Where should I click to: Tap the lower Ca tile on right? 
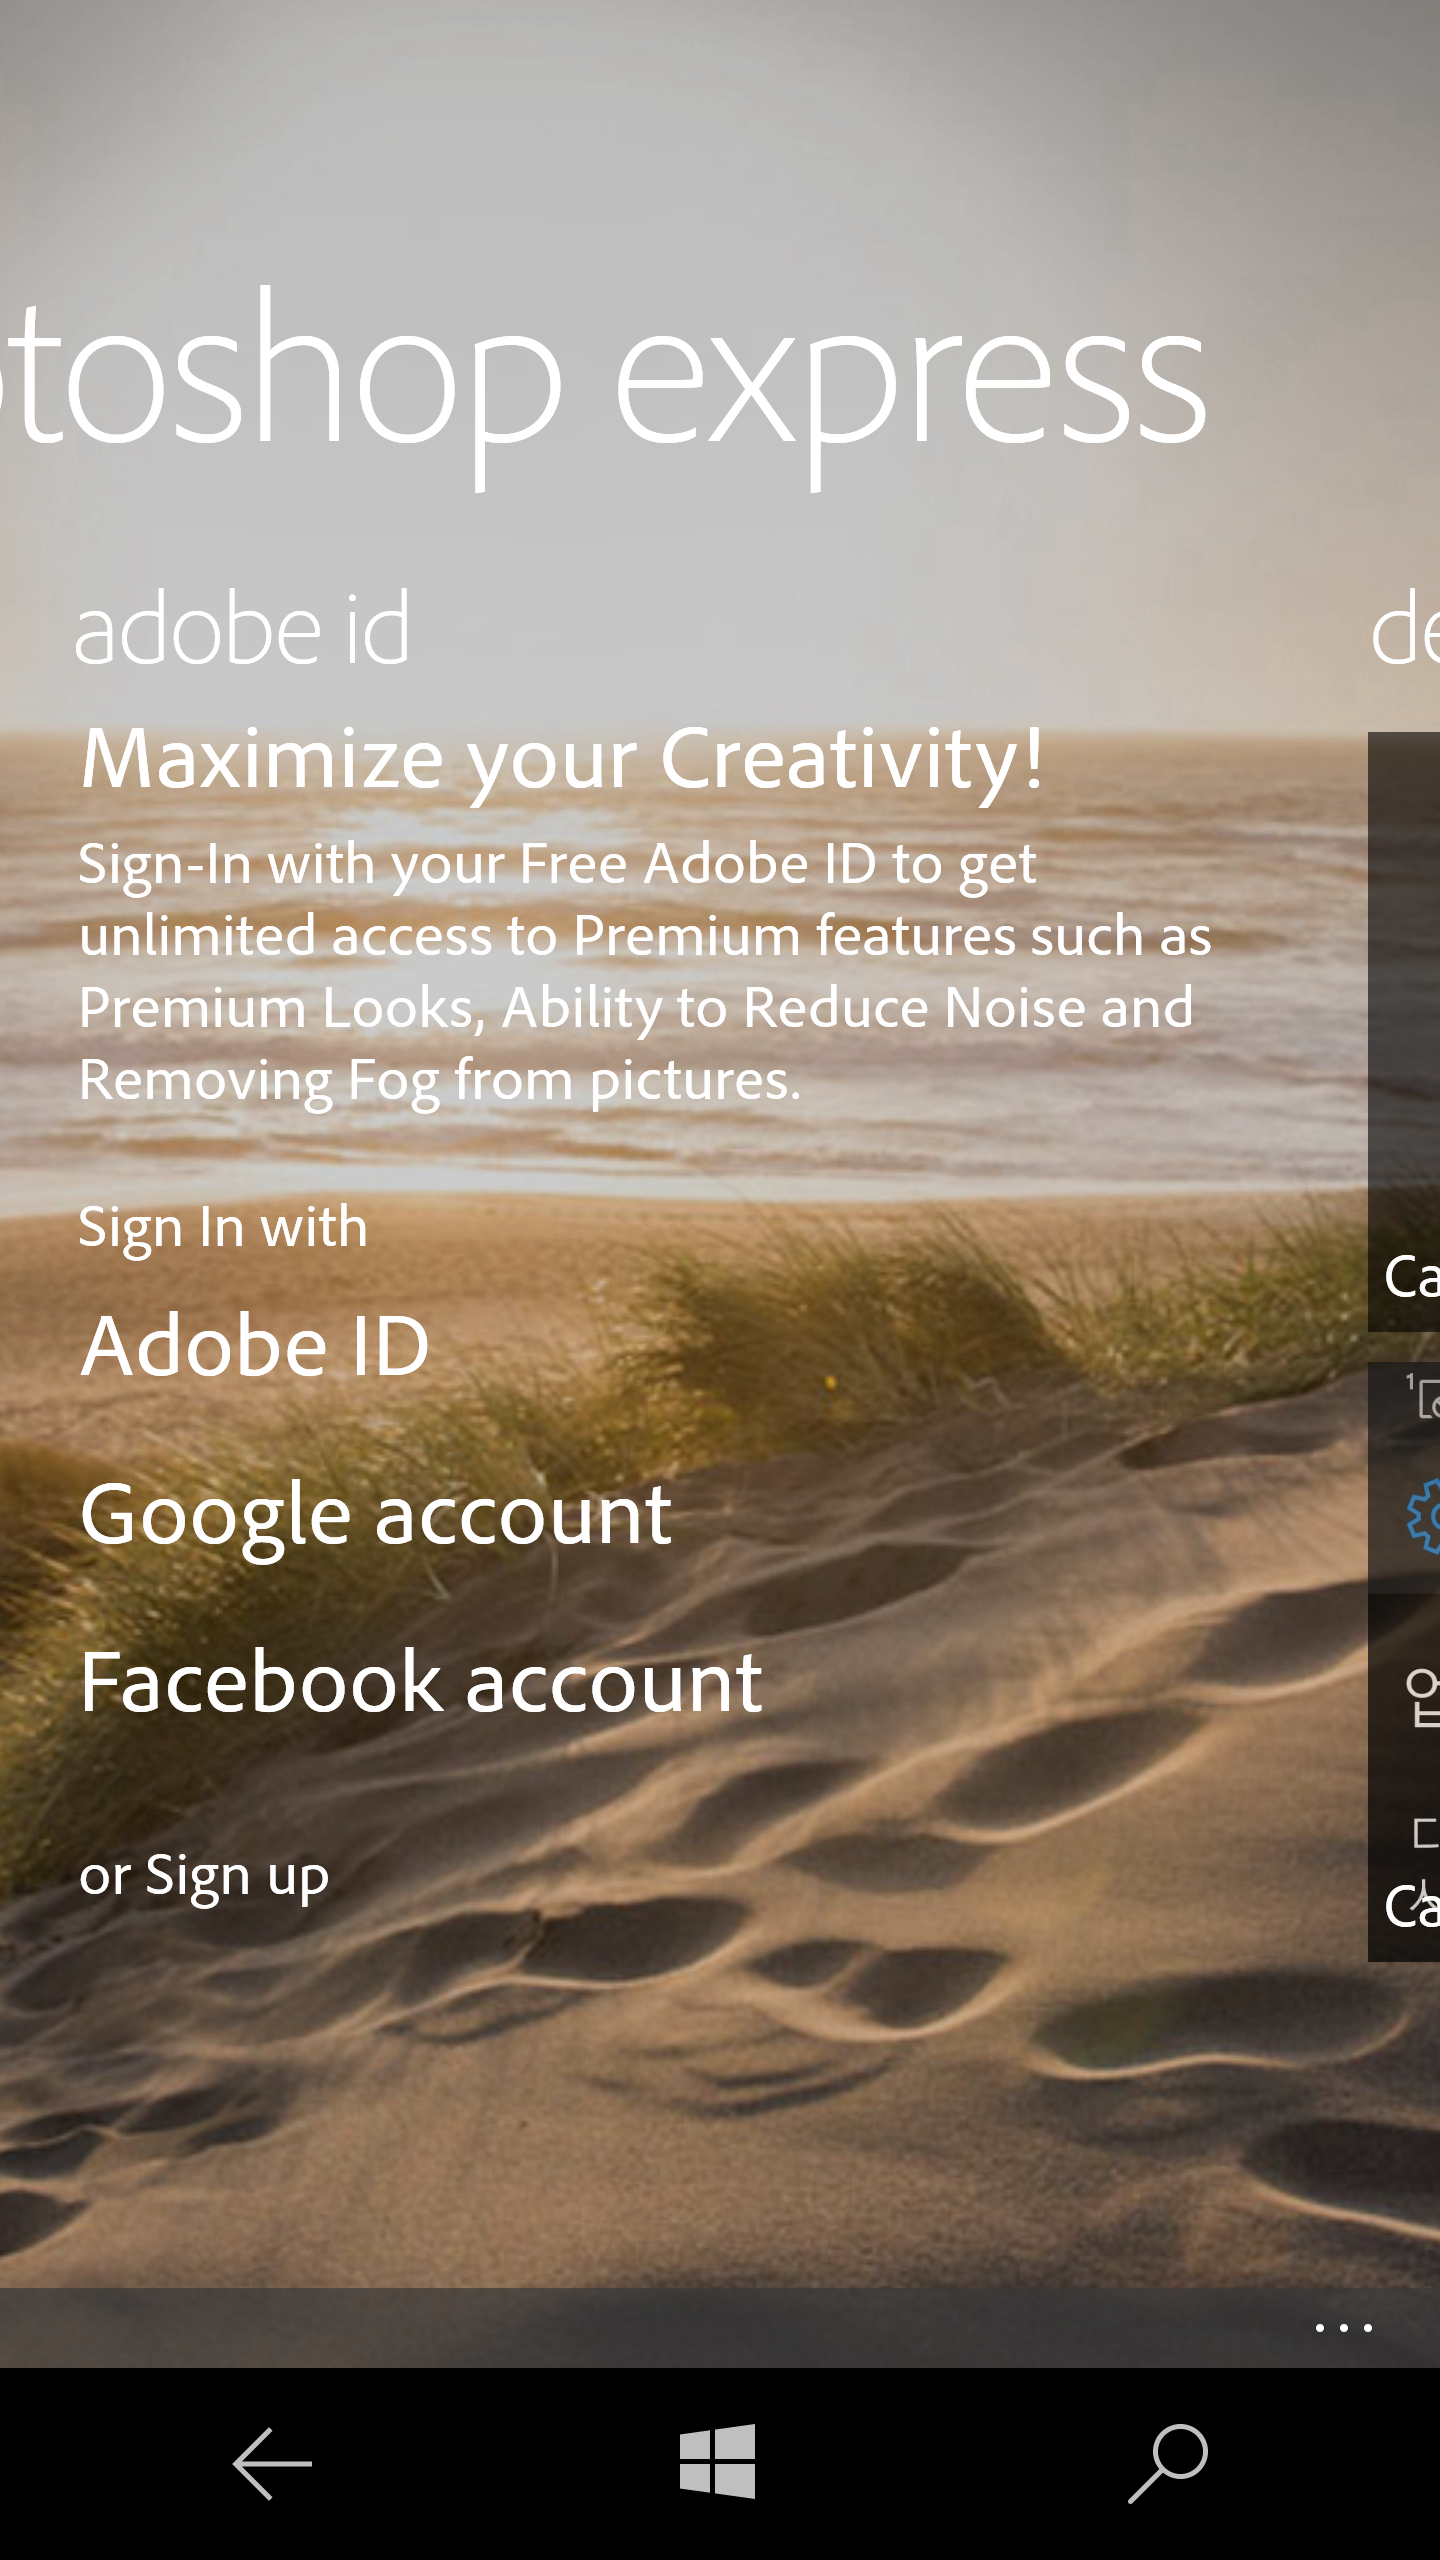click(1404, 1780)
